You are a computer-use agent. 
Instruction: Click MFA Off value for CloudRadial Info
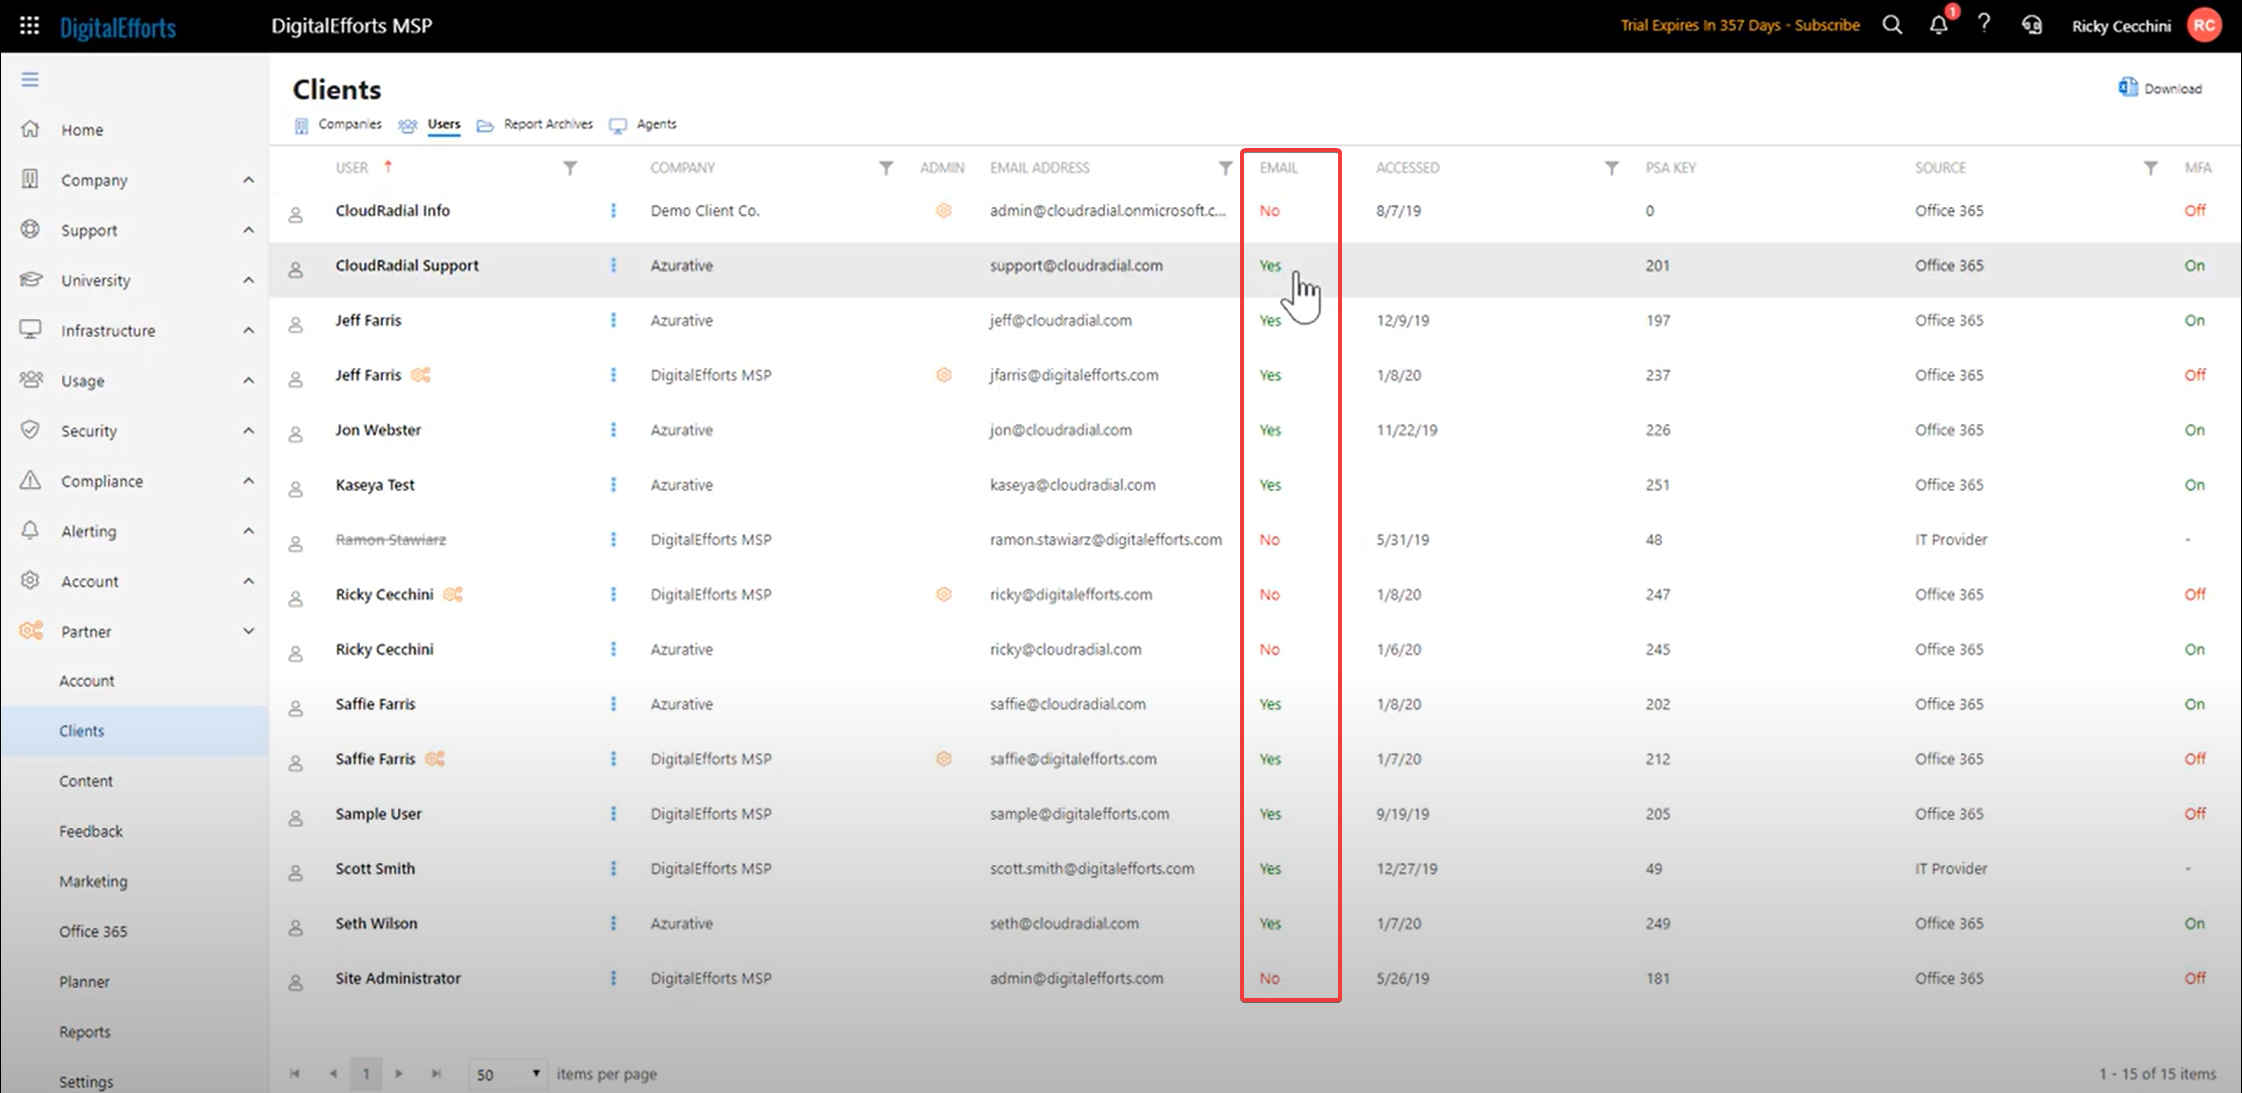pos(2195,210)
